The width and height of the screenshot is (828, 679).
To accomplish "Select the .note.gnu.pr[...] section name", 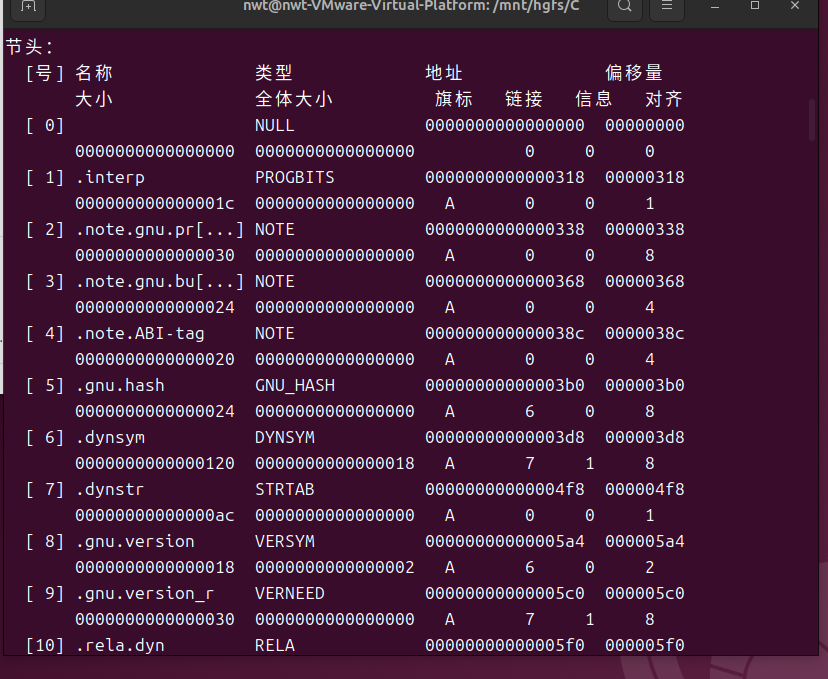I will [159, 230].
